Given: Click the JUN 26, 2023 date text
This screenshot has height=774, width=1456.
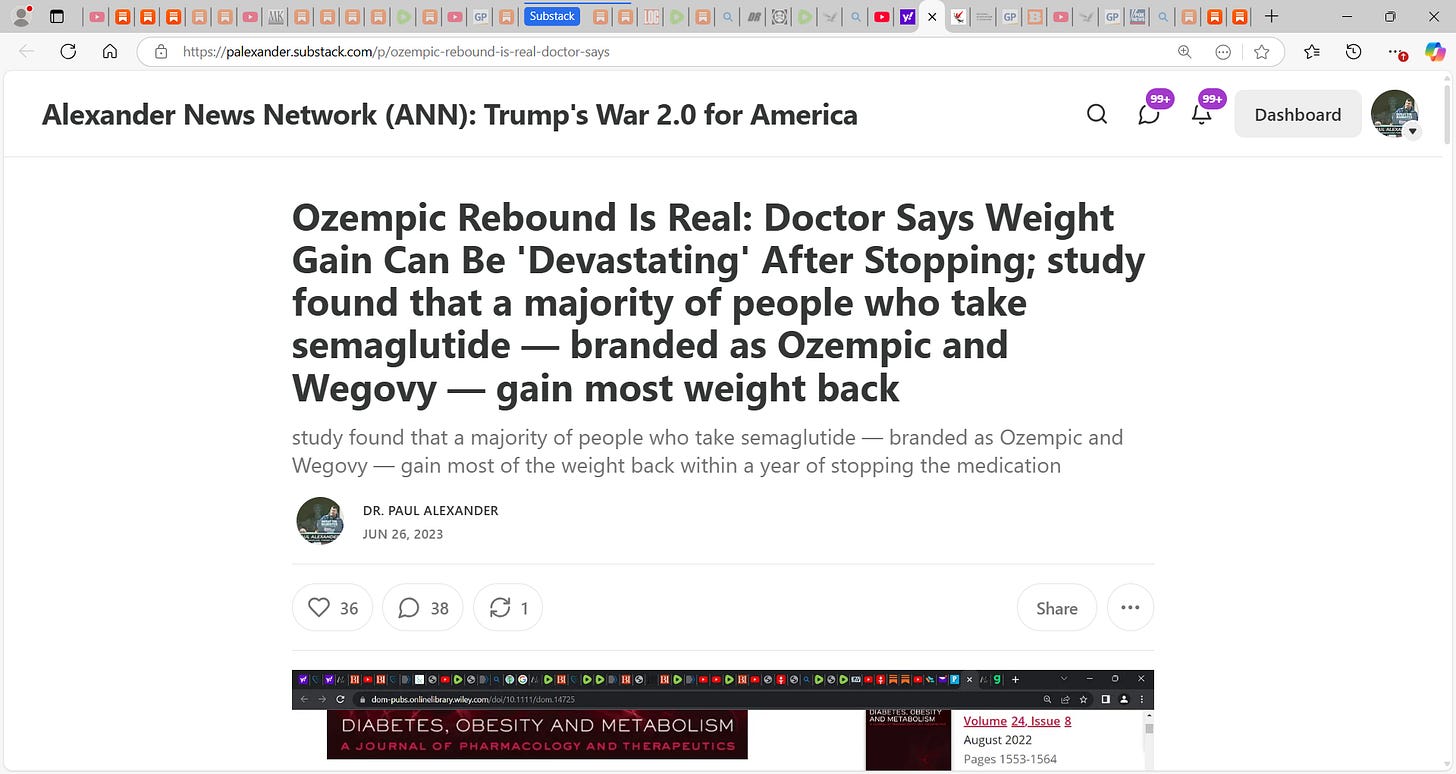Looking at the screenshot, I should (x=403, y=534).
